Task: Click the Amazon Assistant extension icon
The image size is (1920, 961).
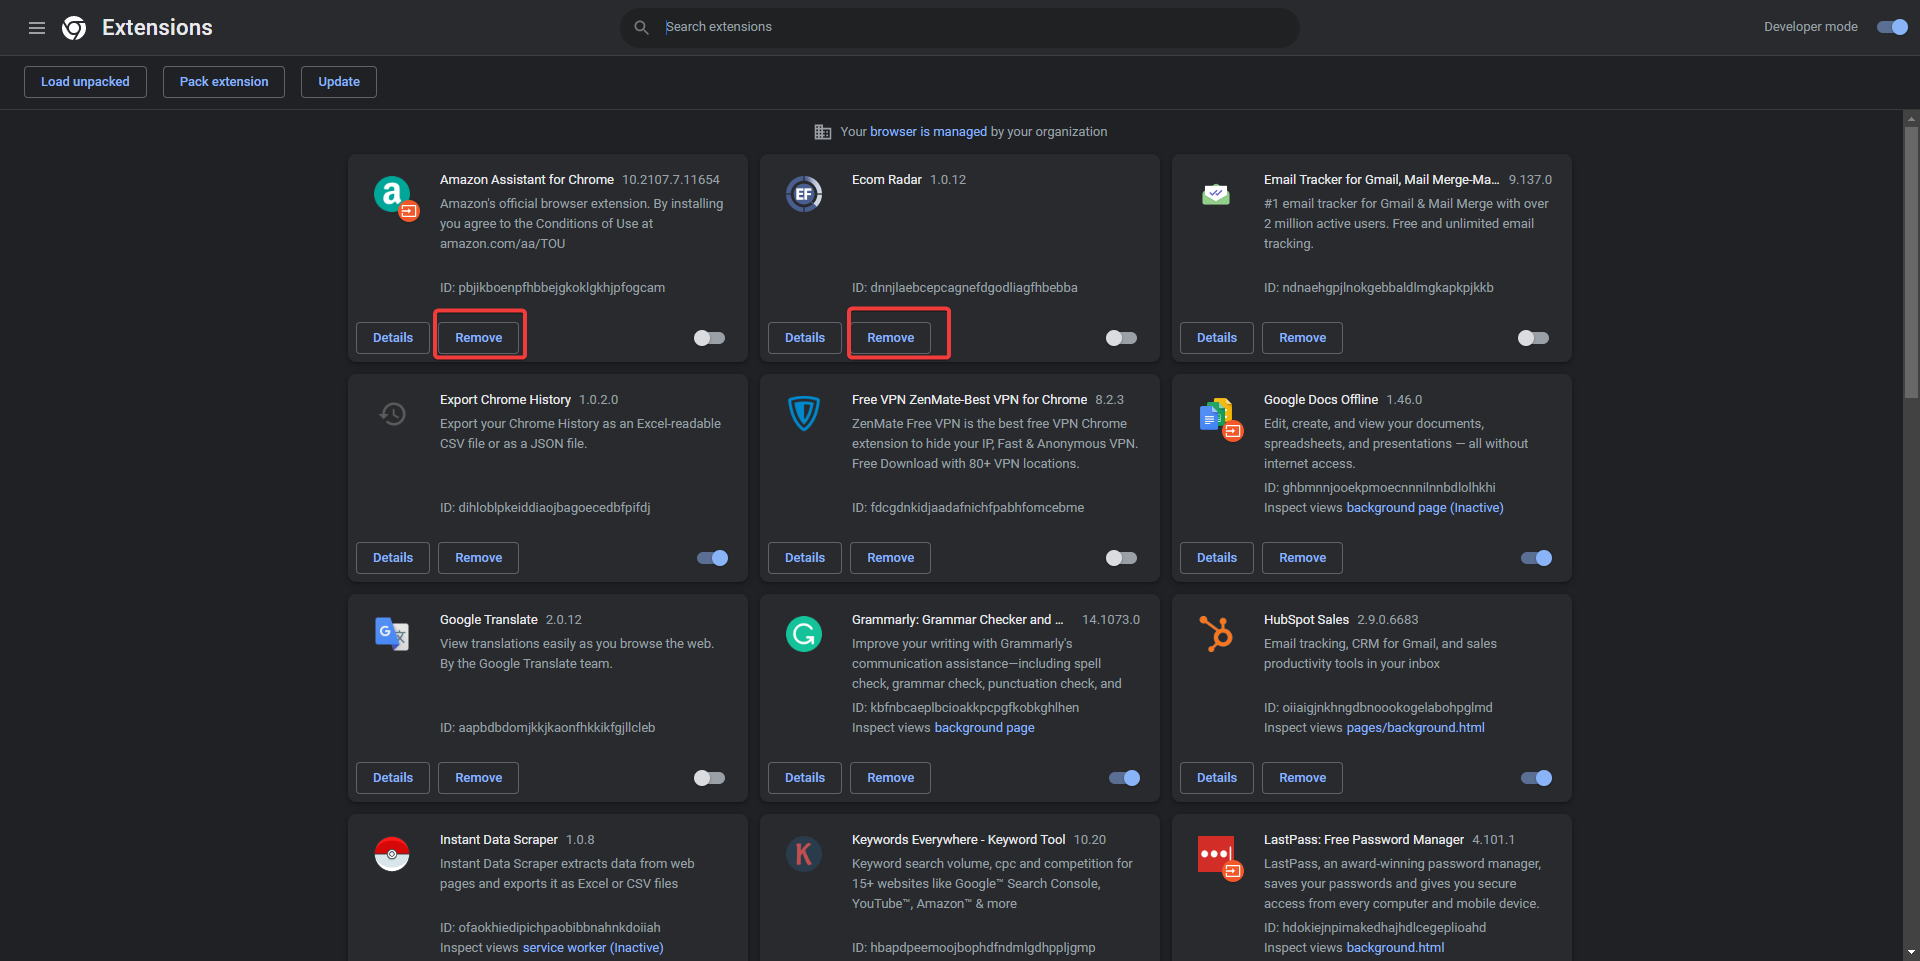Action: (393, 194)
